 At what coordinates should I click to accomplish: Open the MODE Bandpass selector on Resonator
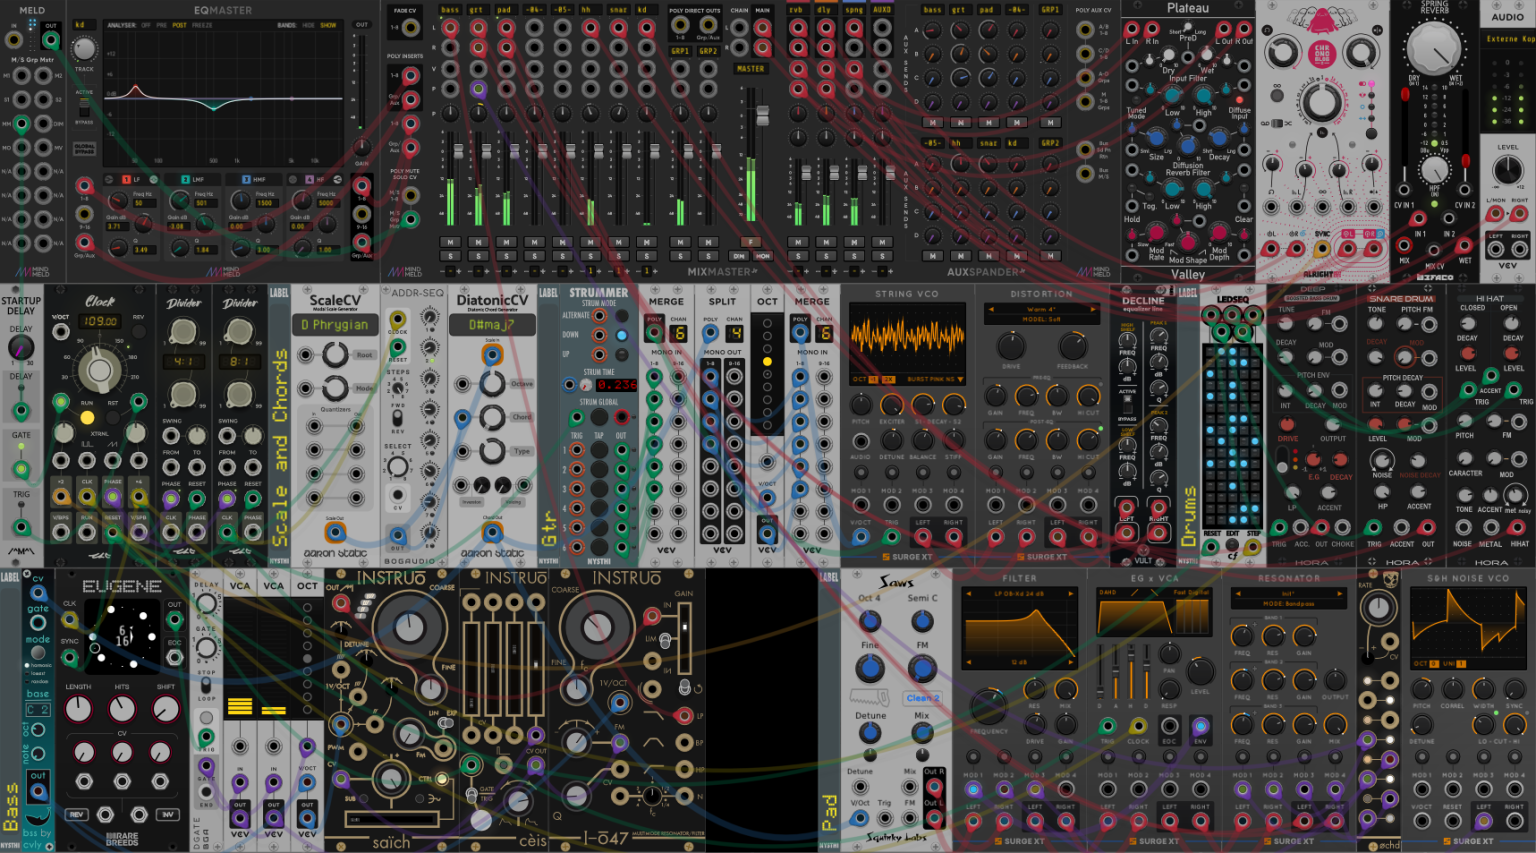pos(1288,604)
